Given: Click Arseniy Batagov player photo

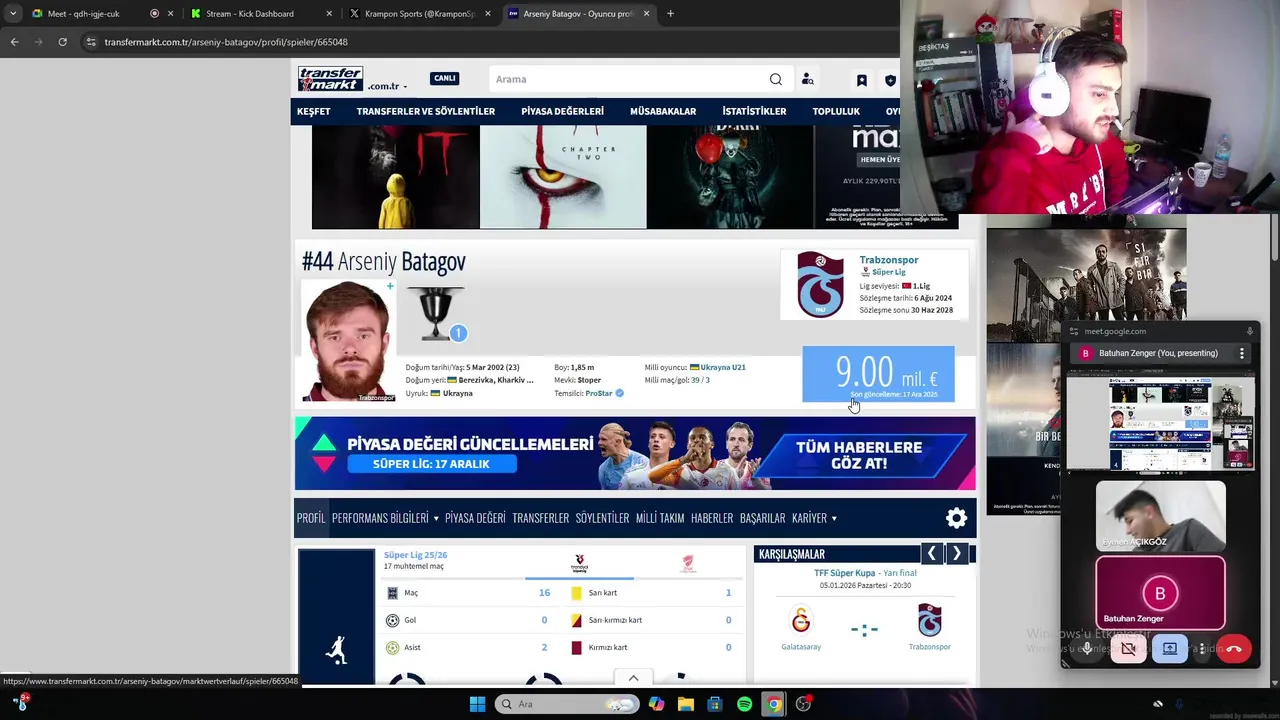Looking at the screenshot, I should (348, 341).
